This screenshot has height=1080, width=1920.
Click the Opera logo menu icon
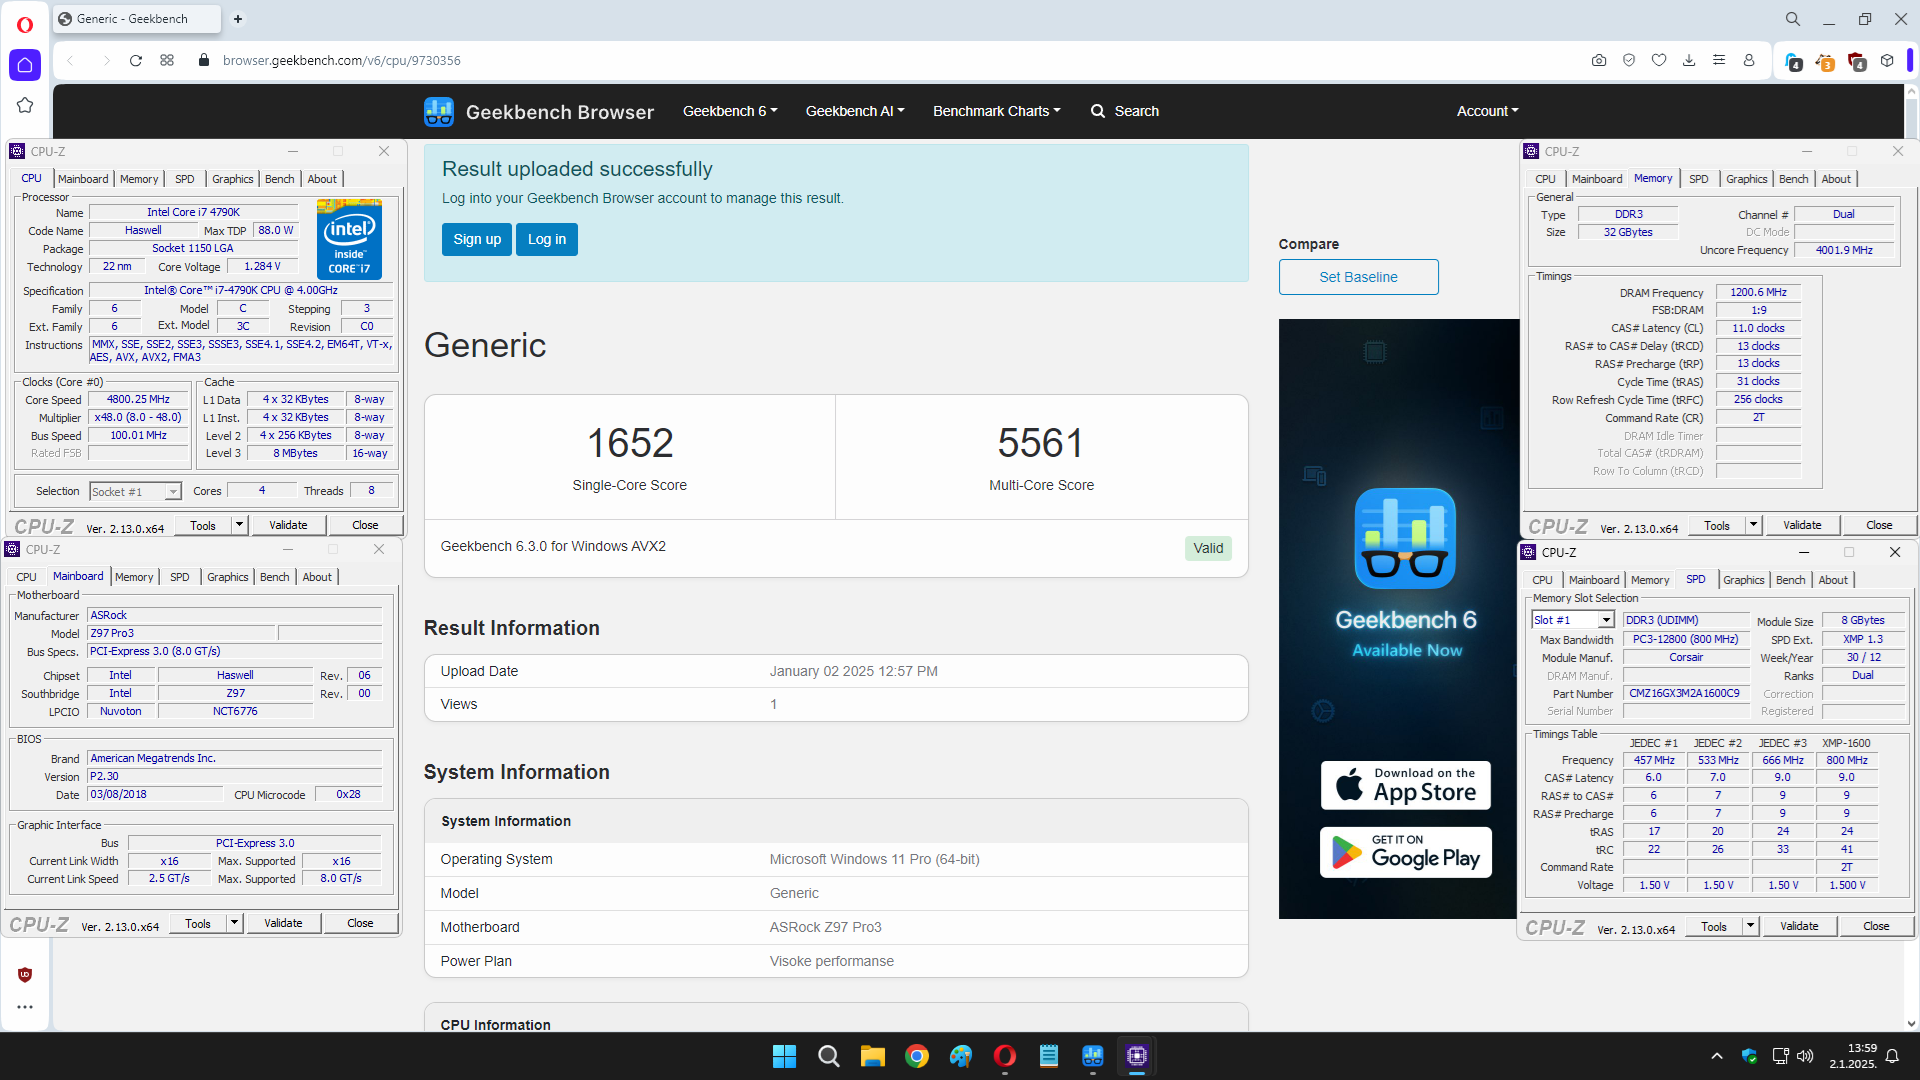pyautogui.click(x=25, y=24)
